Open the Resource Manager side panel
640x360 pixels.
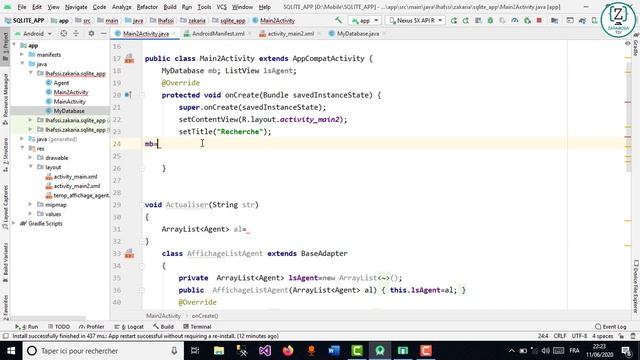tap(5, 99)
